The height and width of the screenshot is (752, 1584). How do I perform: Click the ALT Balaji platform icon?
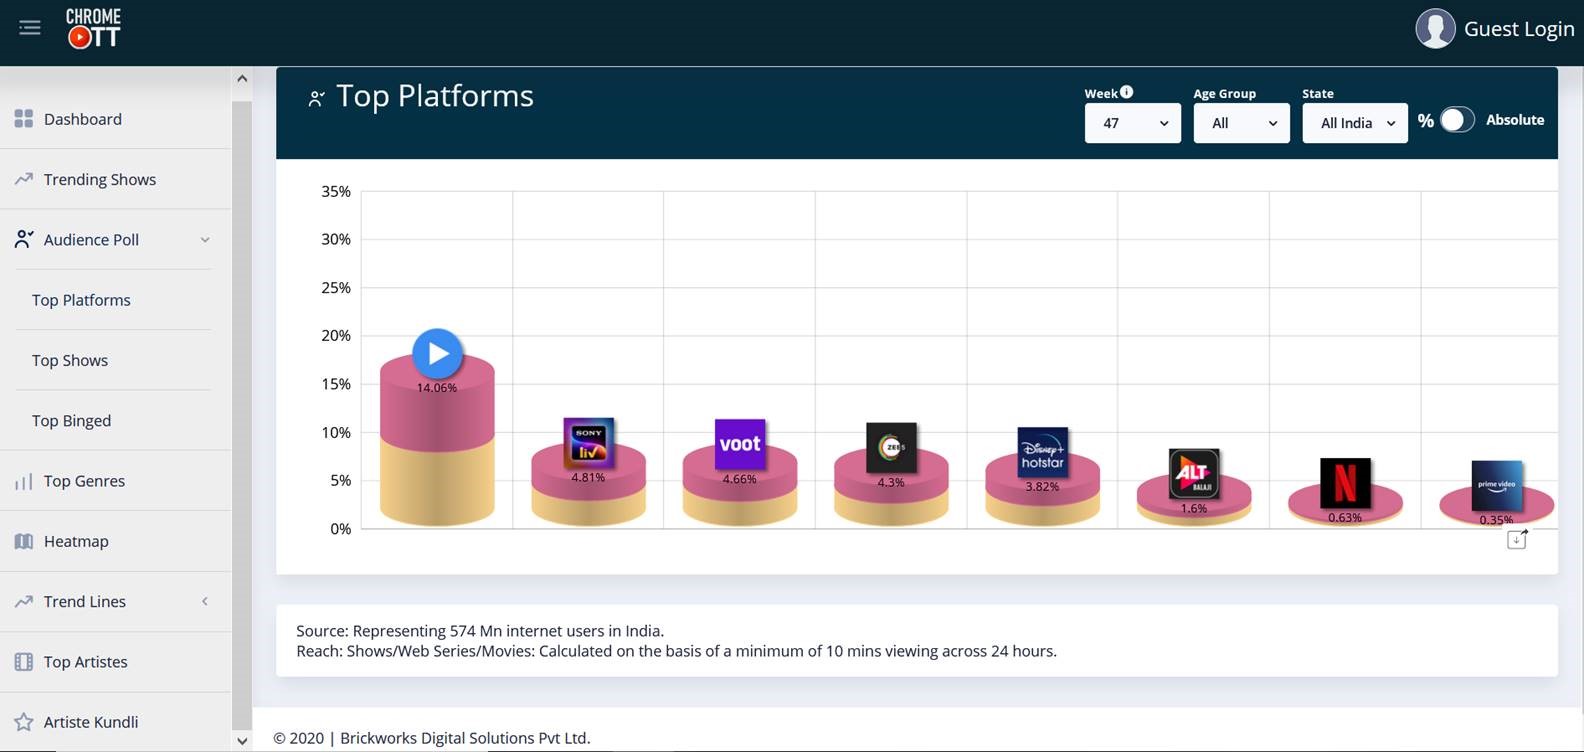[1194, 474]
